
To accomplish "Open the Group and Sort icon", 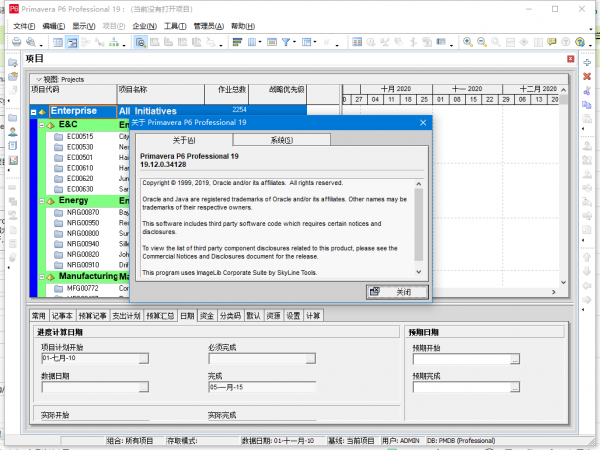I will (x=306, y=42).
